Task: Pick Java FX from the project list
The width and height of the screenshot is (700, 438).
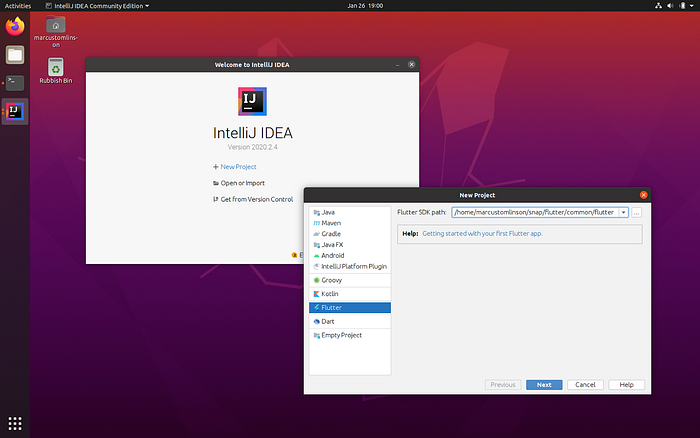Action: click(x=350, y=245)
